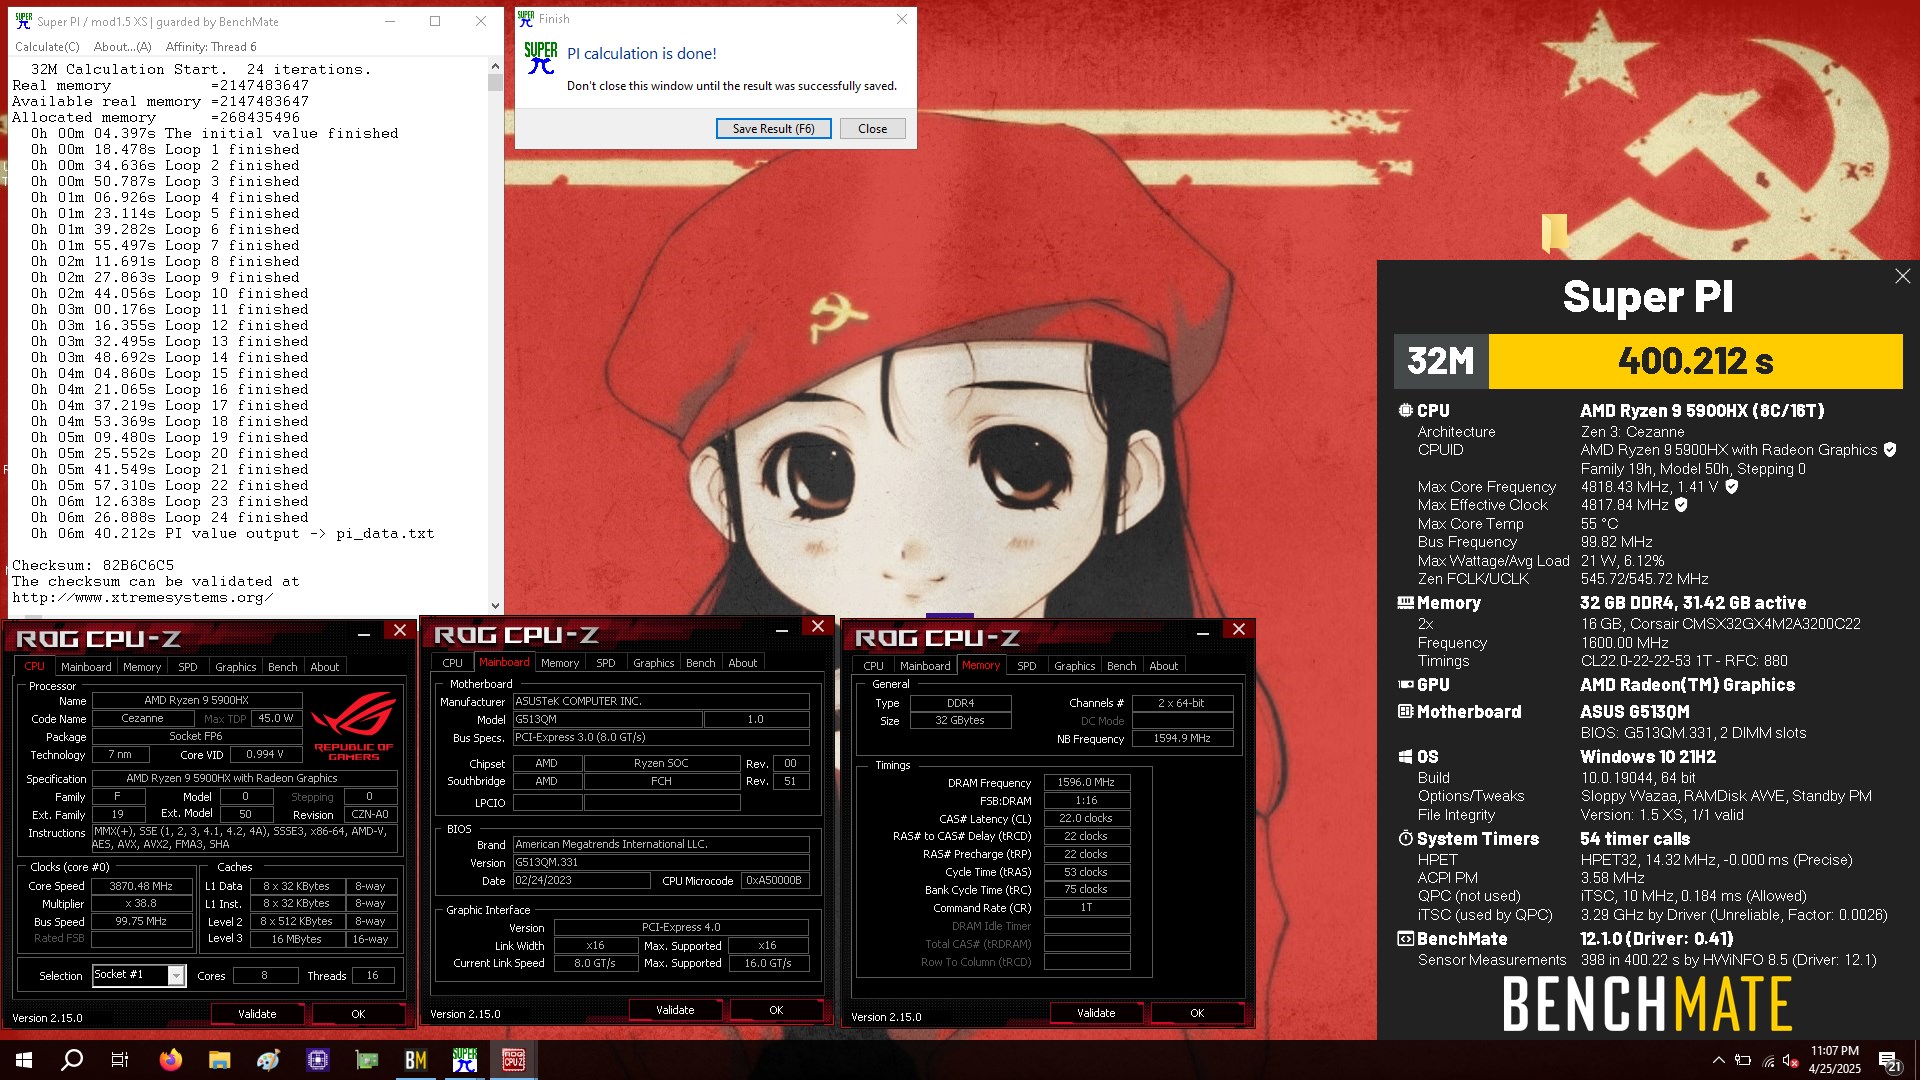Click Validate in the Memory tab window
The width and height of the screenshot is (1920, 1080).
pyautogui.click(x=1096, y=1013)
